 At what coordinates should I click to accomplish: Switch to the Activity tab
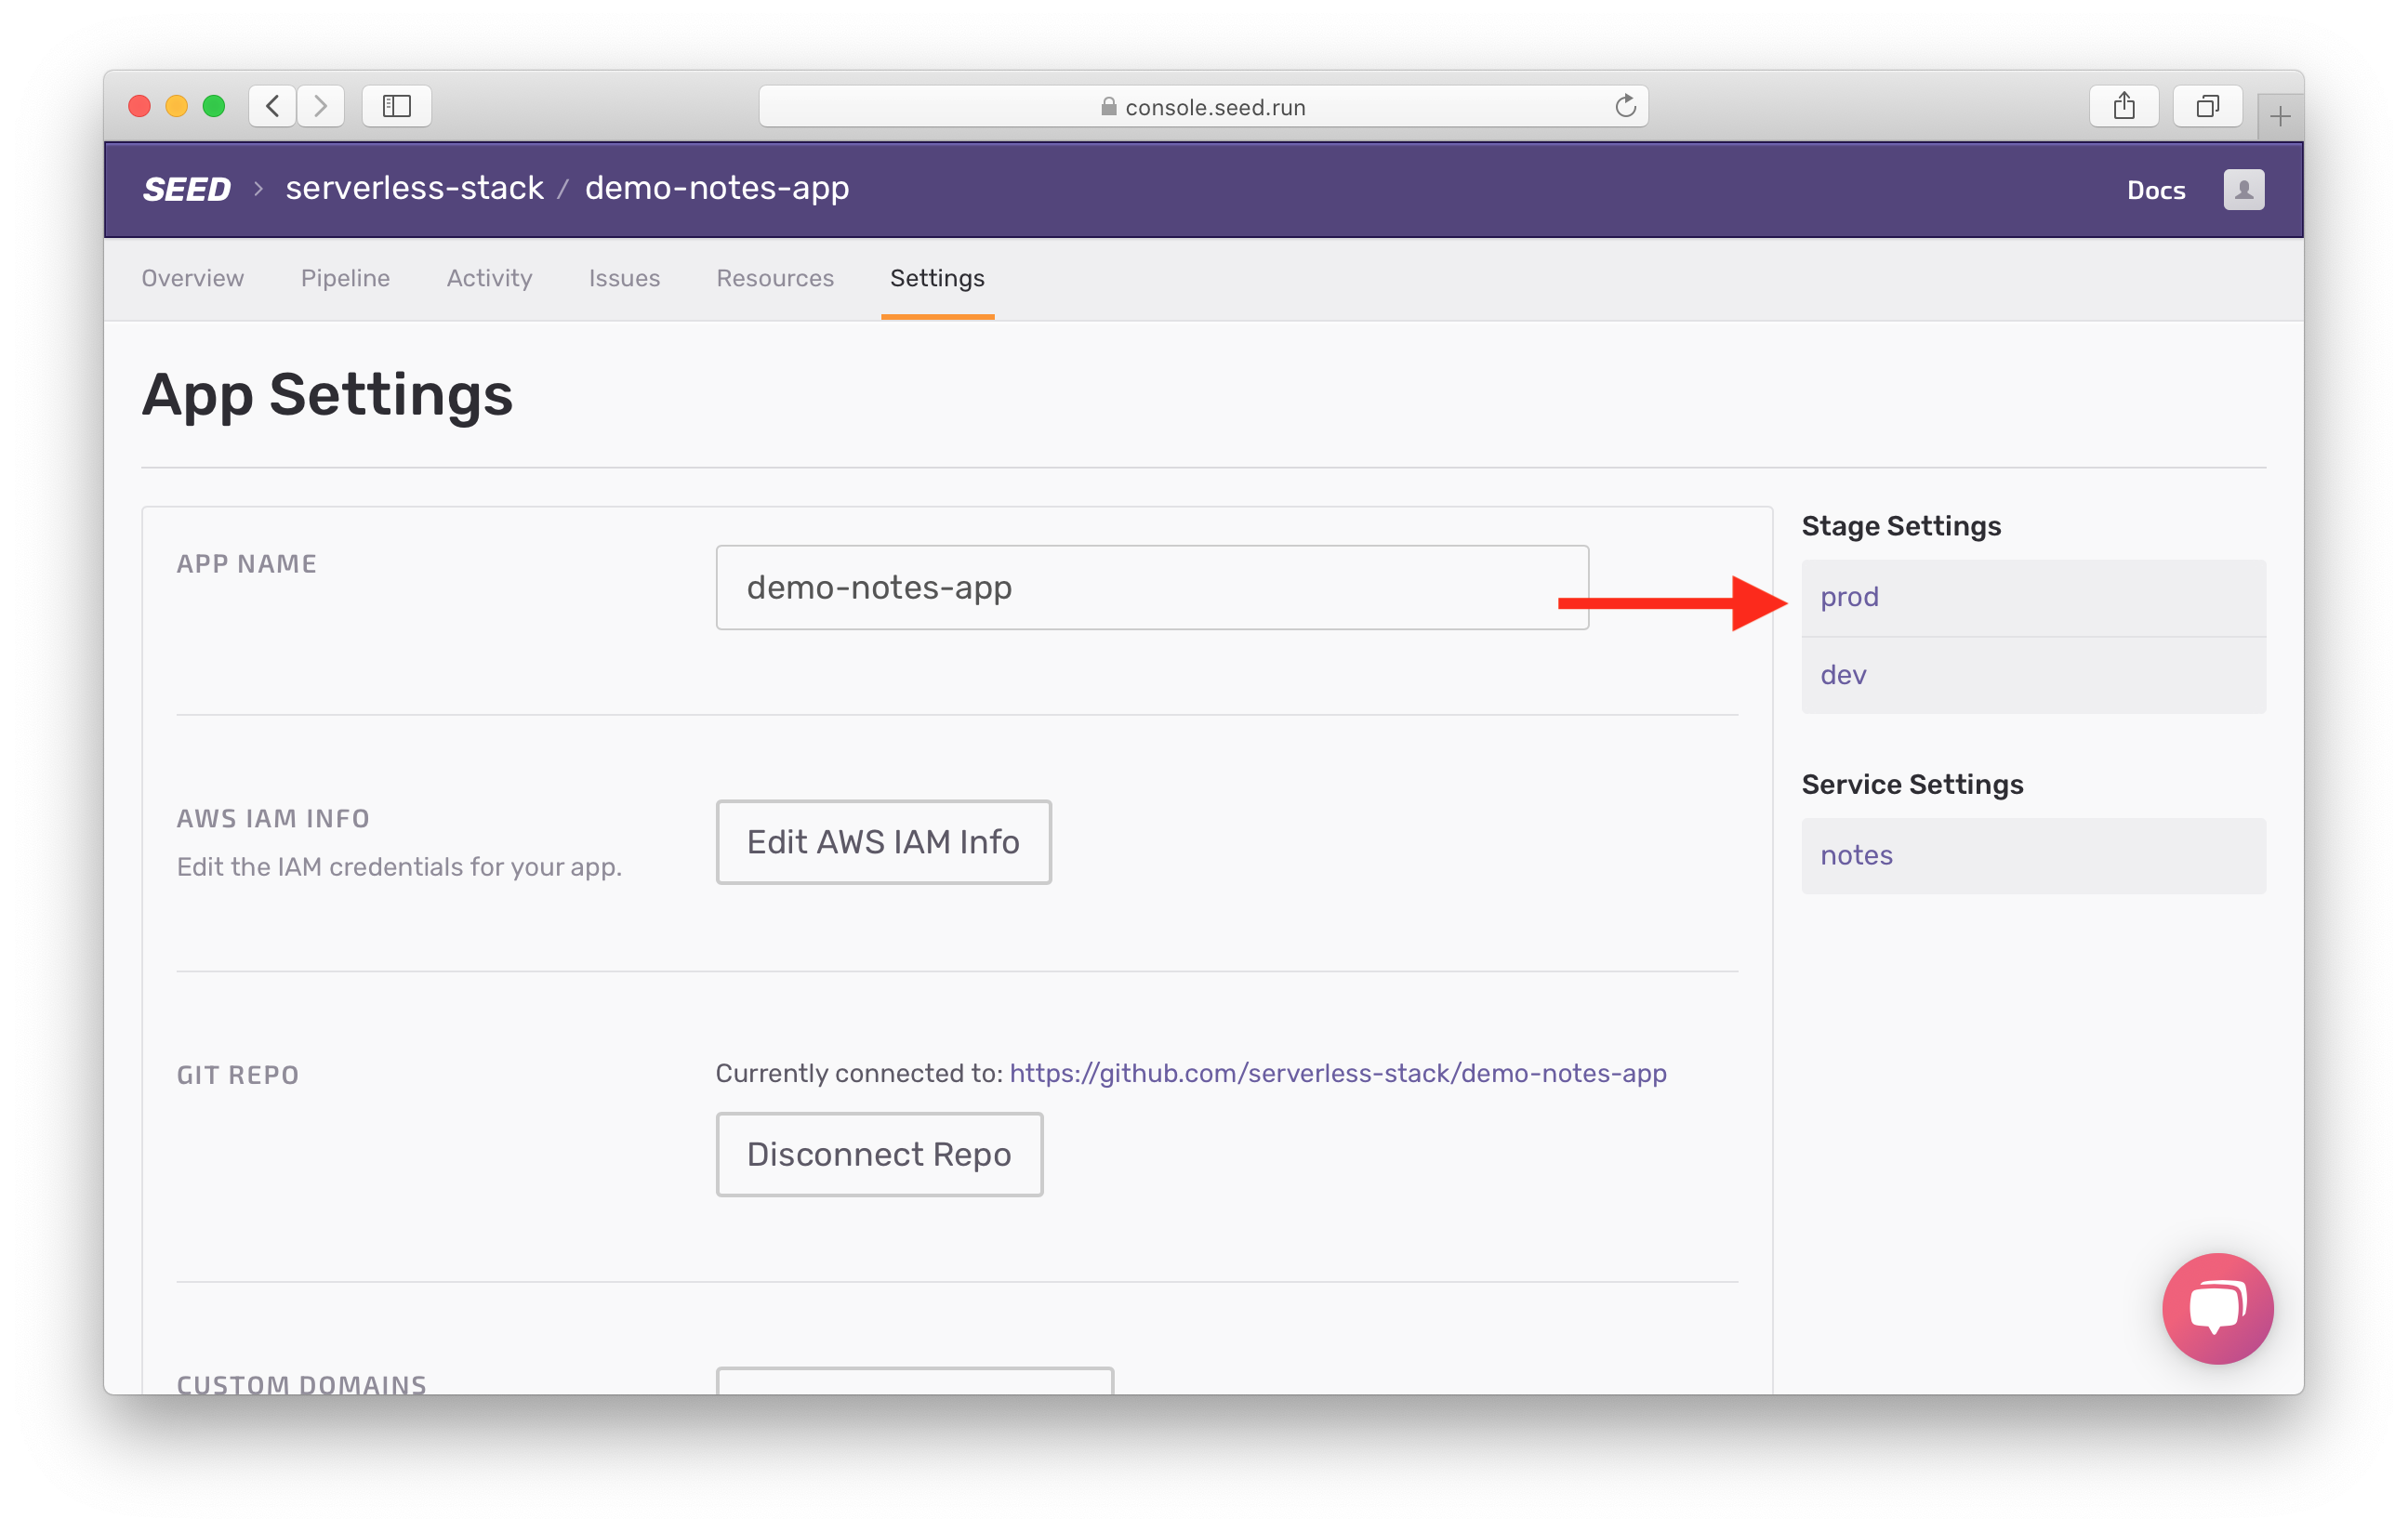(x=489, y=278)
